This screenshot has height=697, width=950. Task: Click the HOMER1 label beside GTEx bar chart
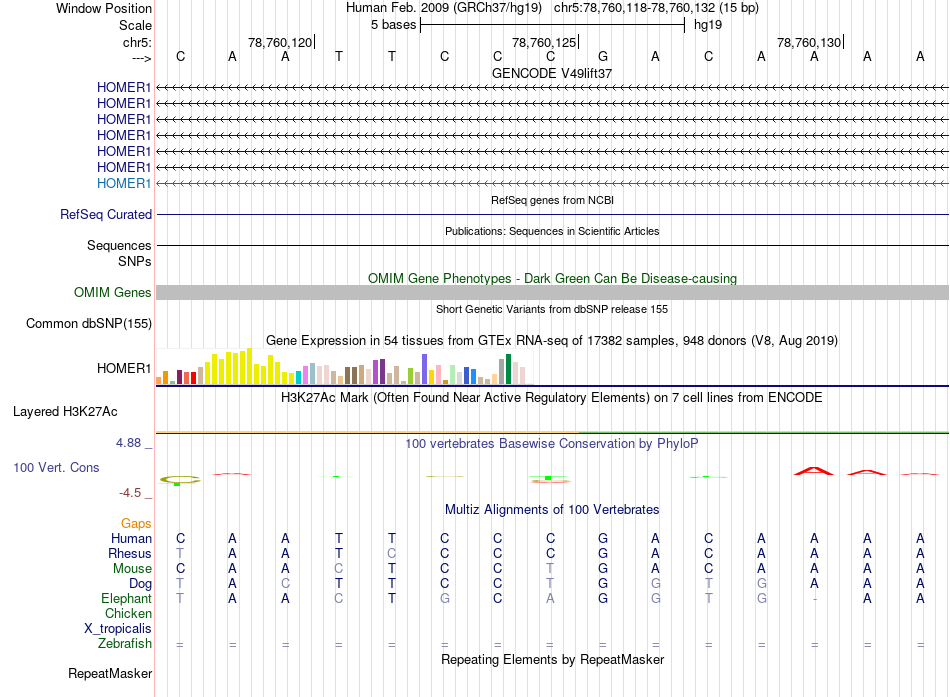pyautogui.click(x=124, y=369)
